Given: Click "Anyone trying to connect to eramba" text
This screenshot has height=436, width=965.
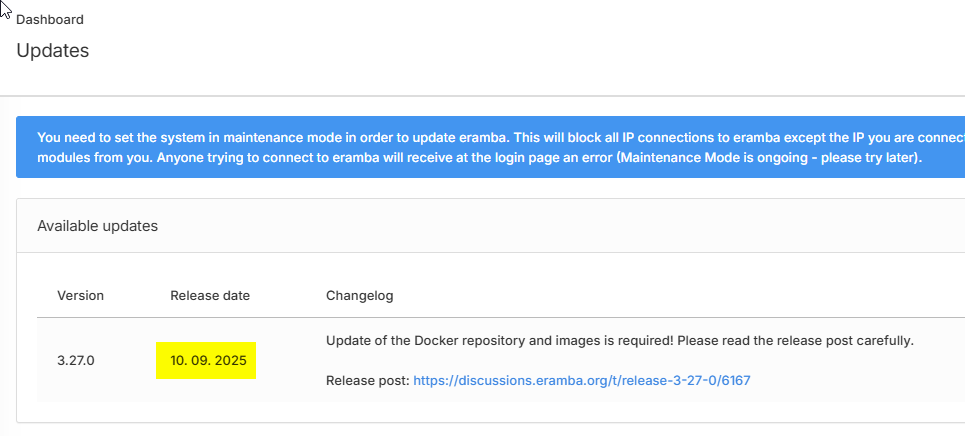Looking at the screenshot, I should 228,159.
